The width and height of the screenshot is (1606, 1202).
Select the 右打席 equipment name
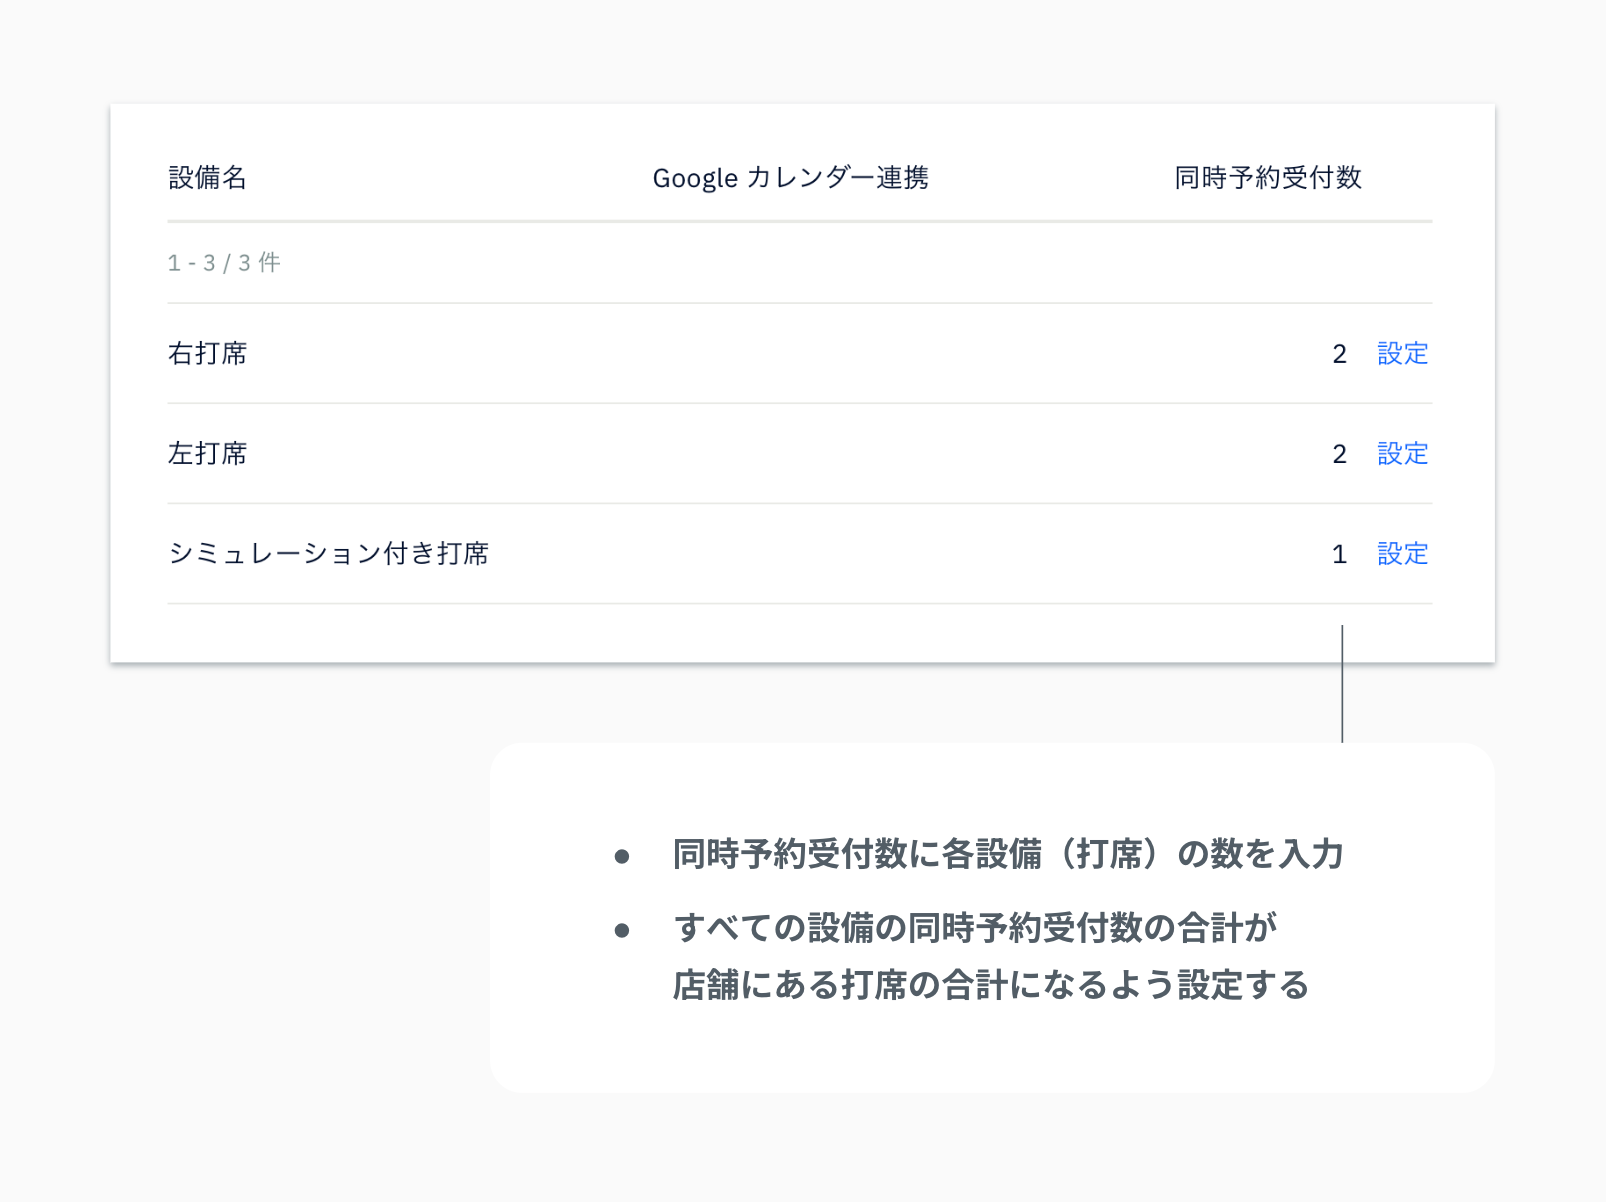point(207,353)
